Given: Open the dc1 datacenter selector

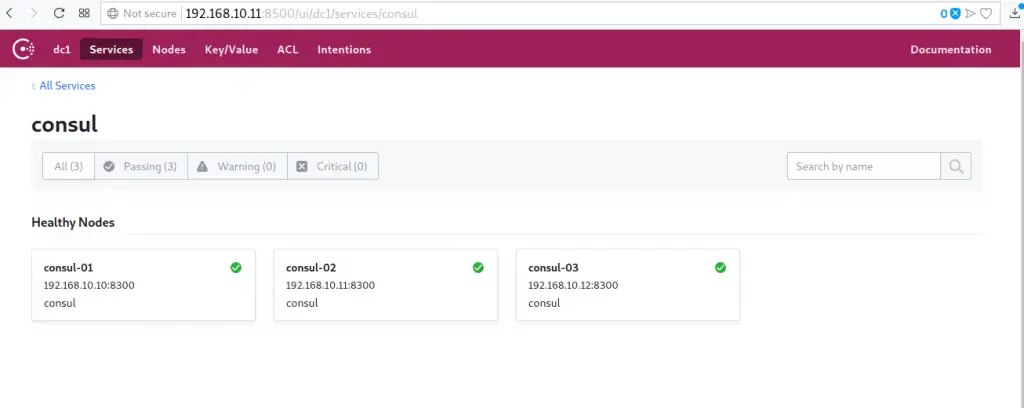Looking at the screenshot, I should [x=62, y=50].
